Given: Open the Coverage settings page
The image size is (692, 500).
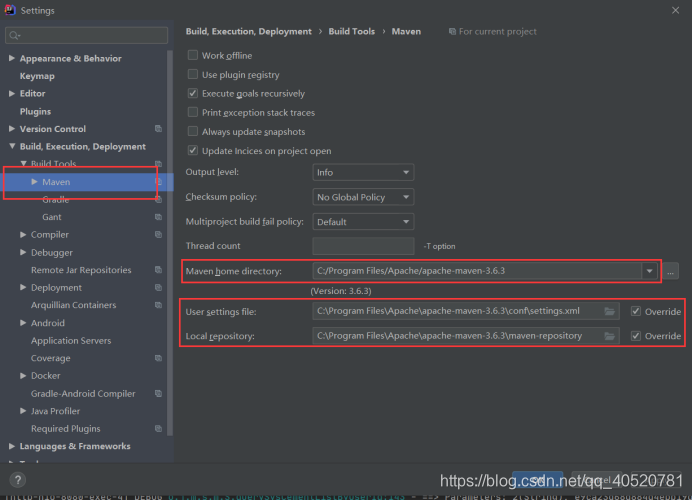Looking at the screenshot, I should click(51, 358).
